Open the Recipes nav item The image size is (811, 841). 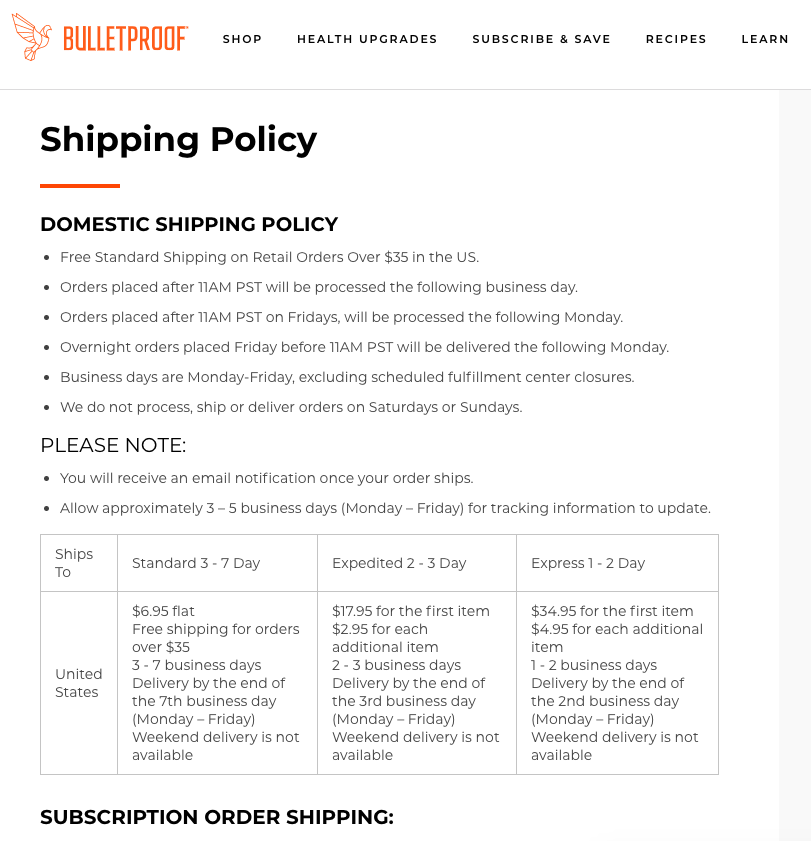tap(676, 39)
